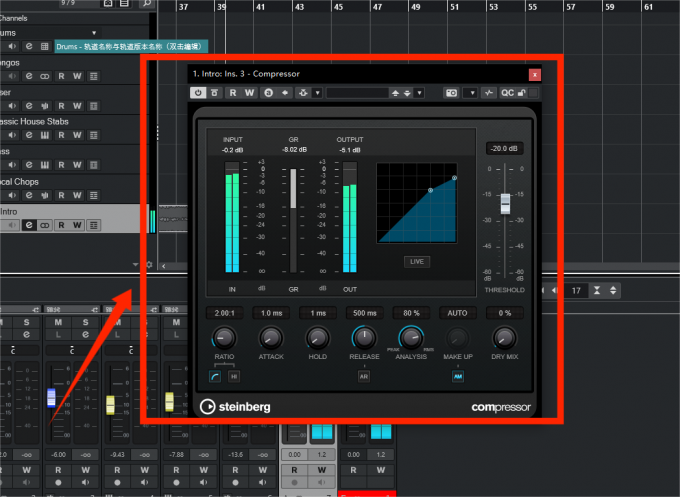Click the loop icon on Congos track

coord(45,76)
